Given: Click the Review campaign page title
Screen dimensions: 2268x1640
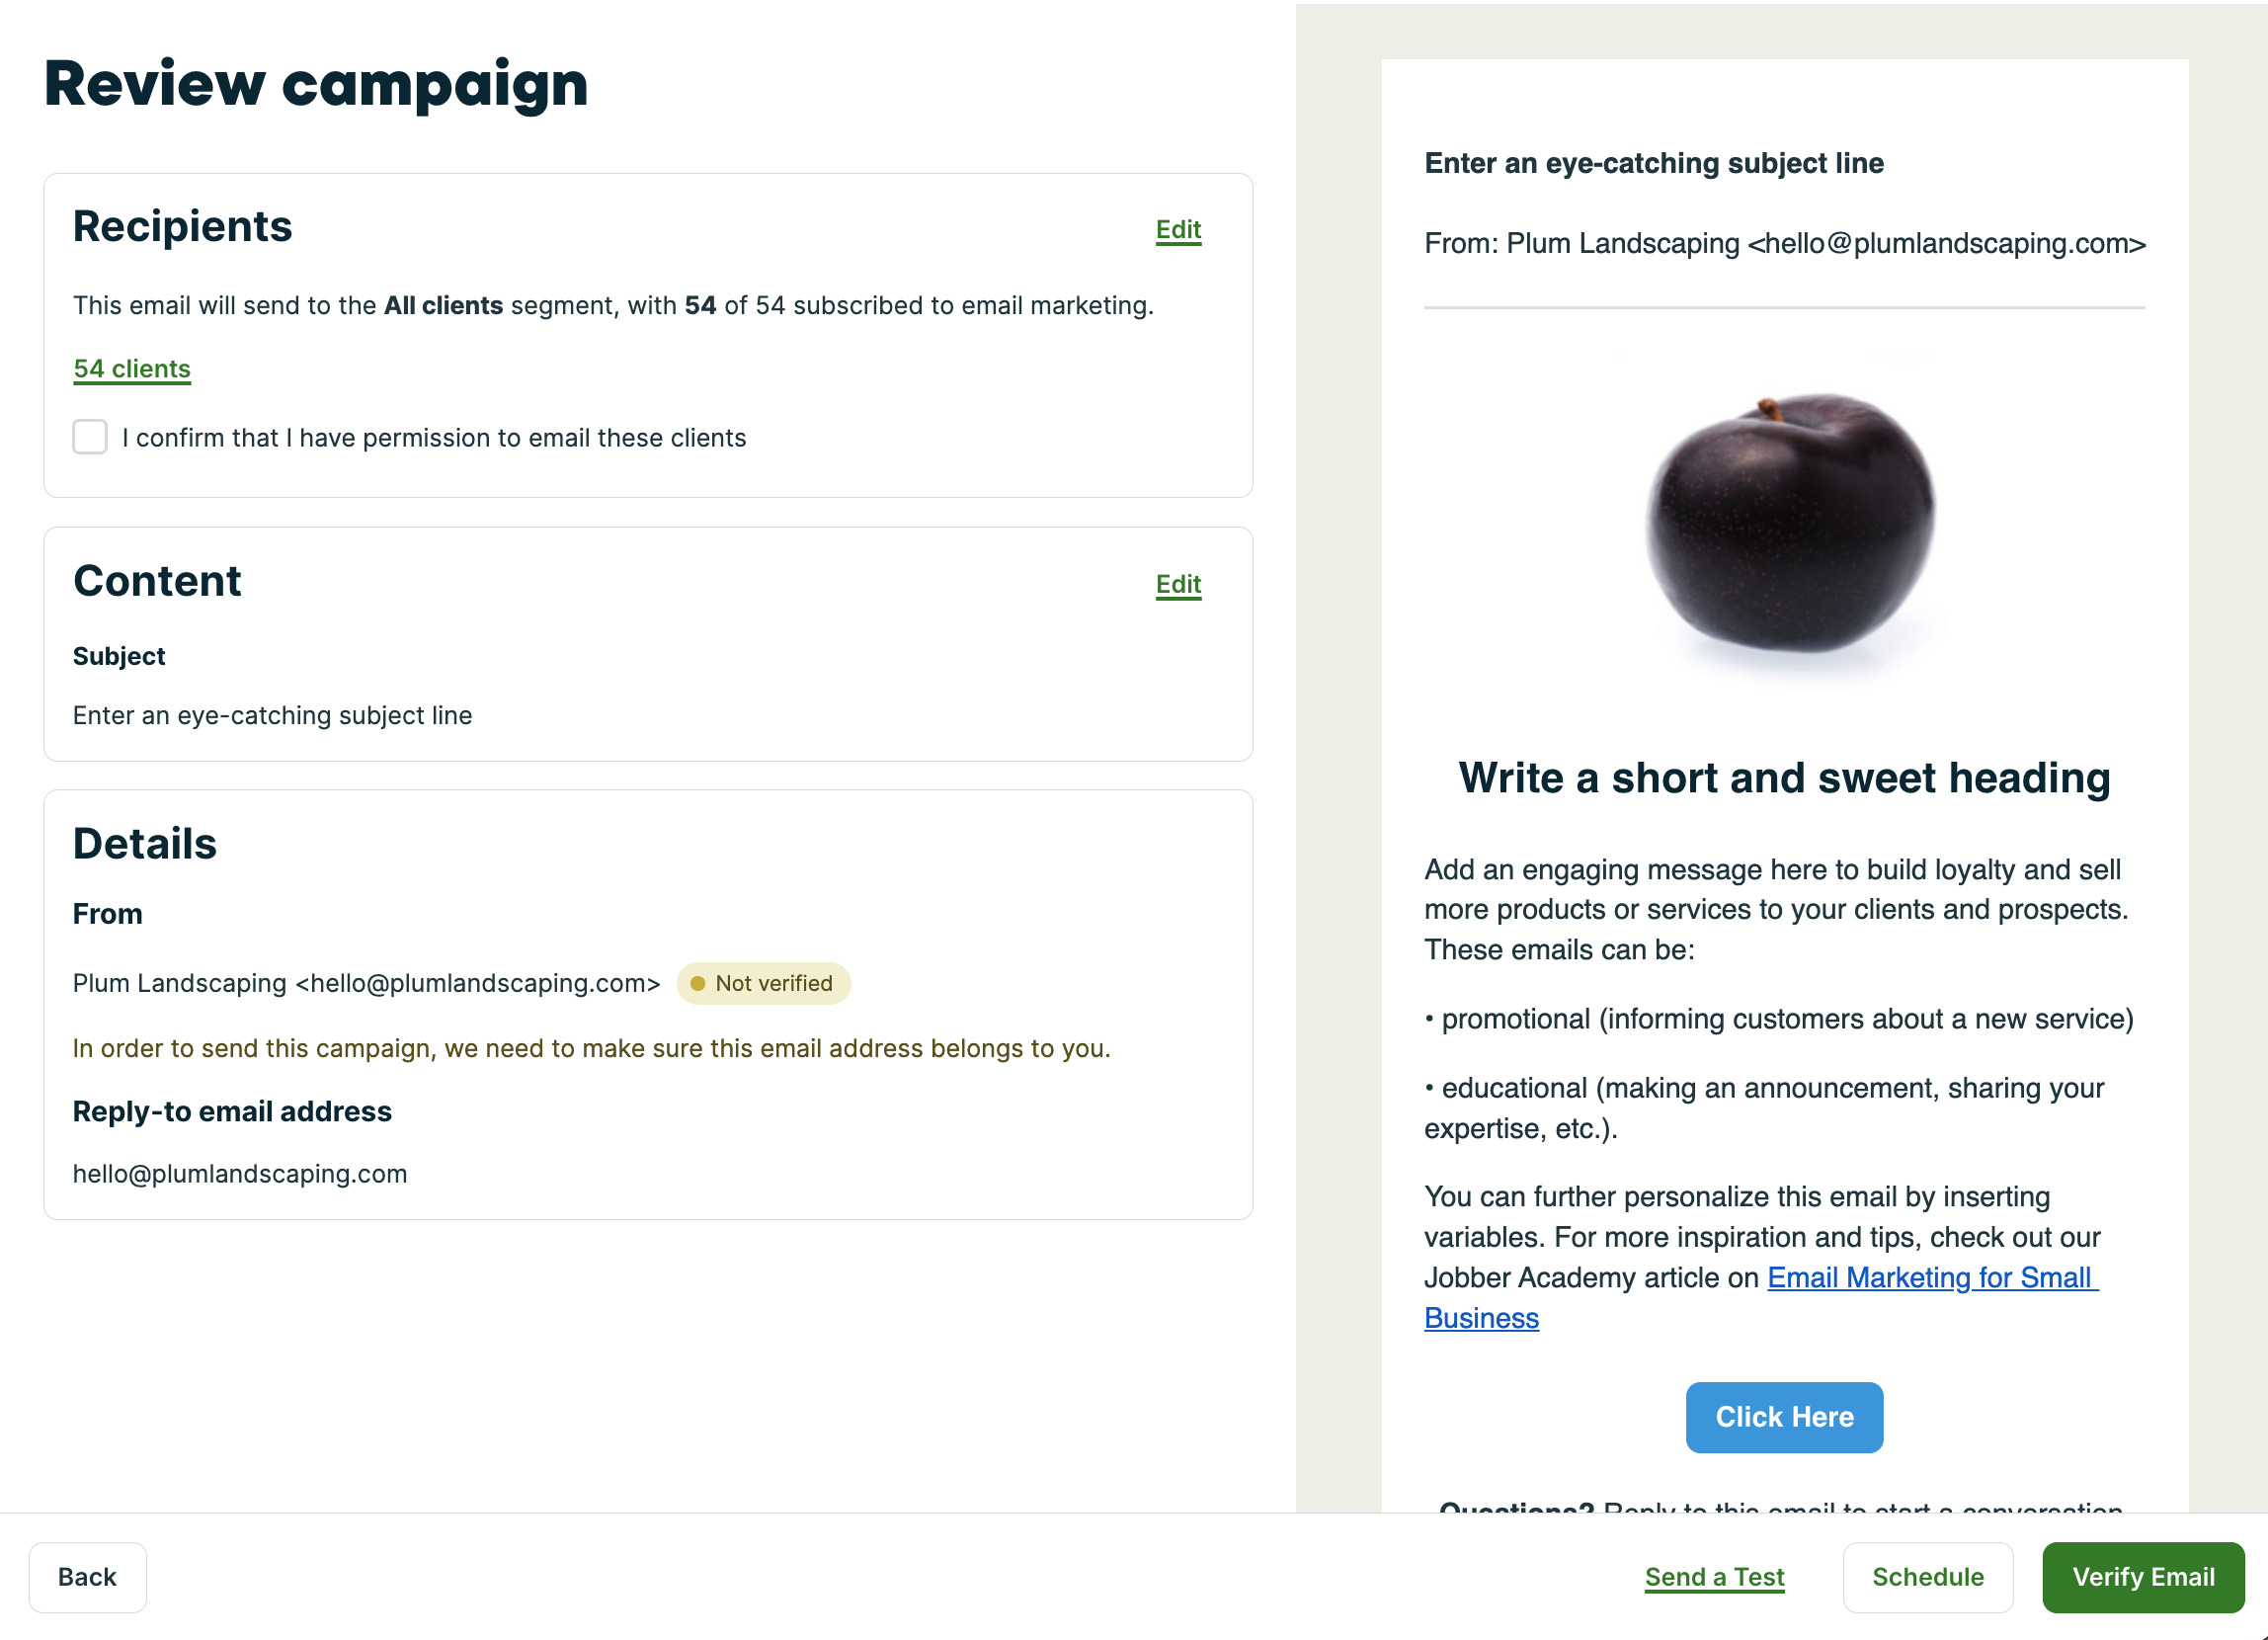Looking at the screenshot, I should click(x=316, y=84).
